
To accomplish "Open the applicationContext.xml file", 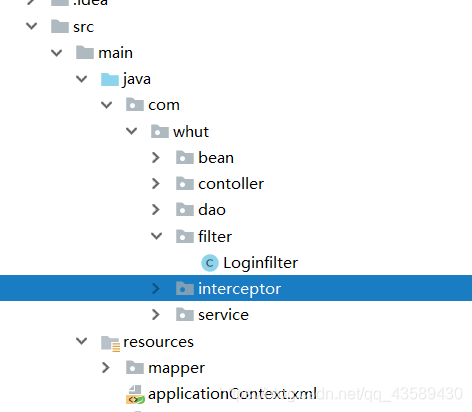I will (x=232, y=394).
